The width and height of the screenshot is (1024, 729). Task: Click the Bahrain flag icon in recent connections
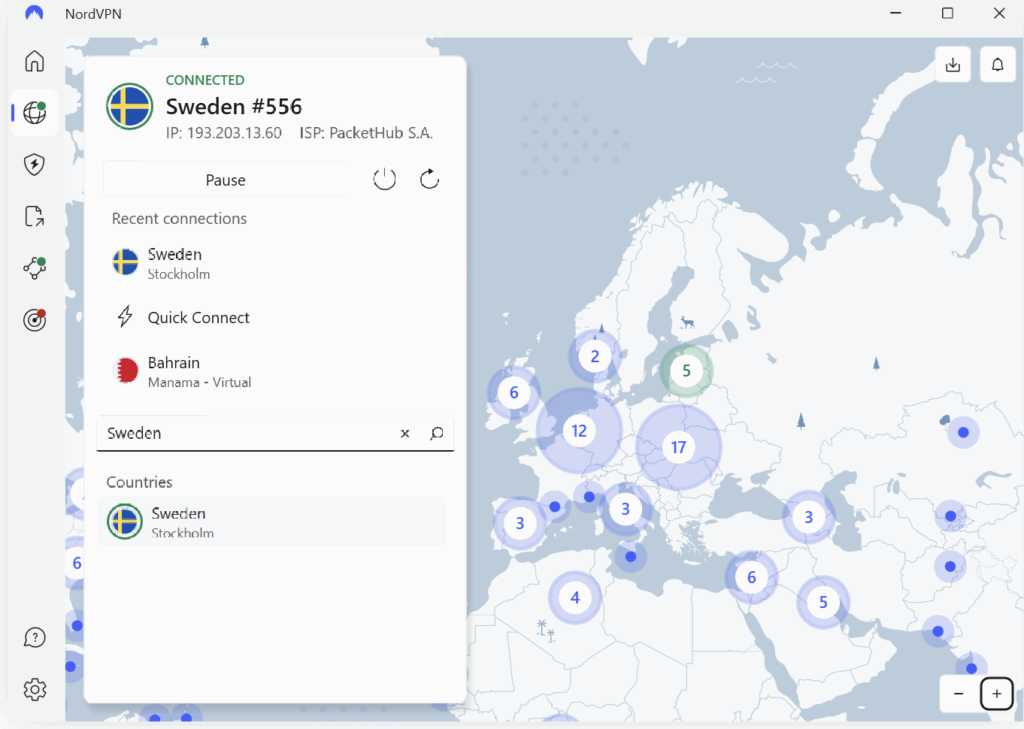pyautogui.click(x=125, y=370)
